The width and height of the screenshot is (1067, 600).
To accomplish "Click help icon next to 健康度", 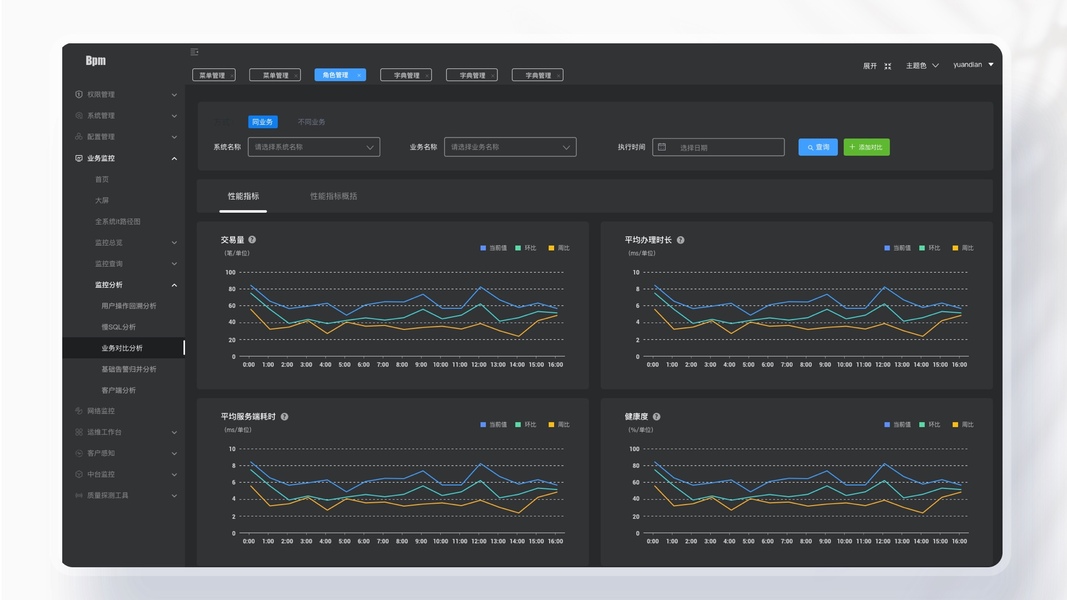I will pyautogui.click(x=656, y=416).
